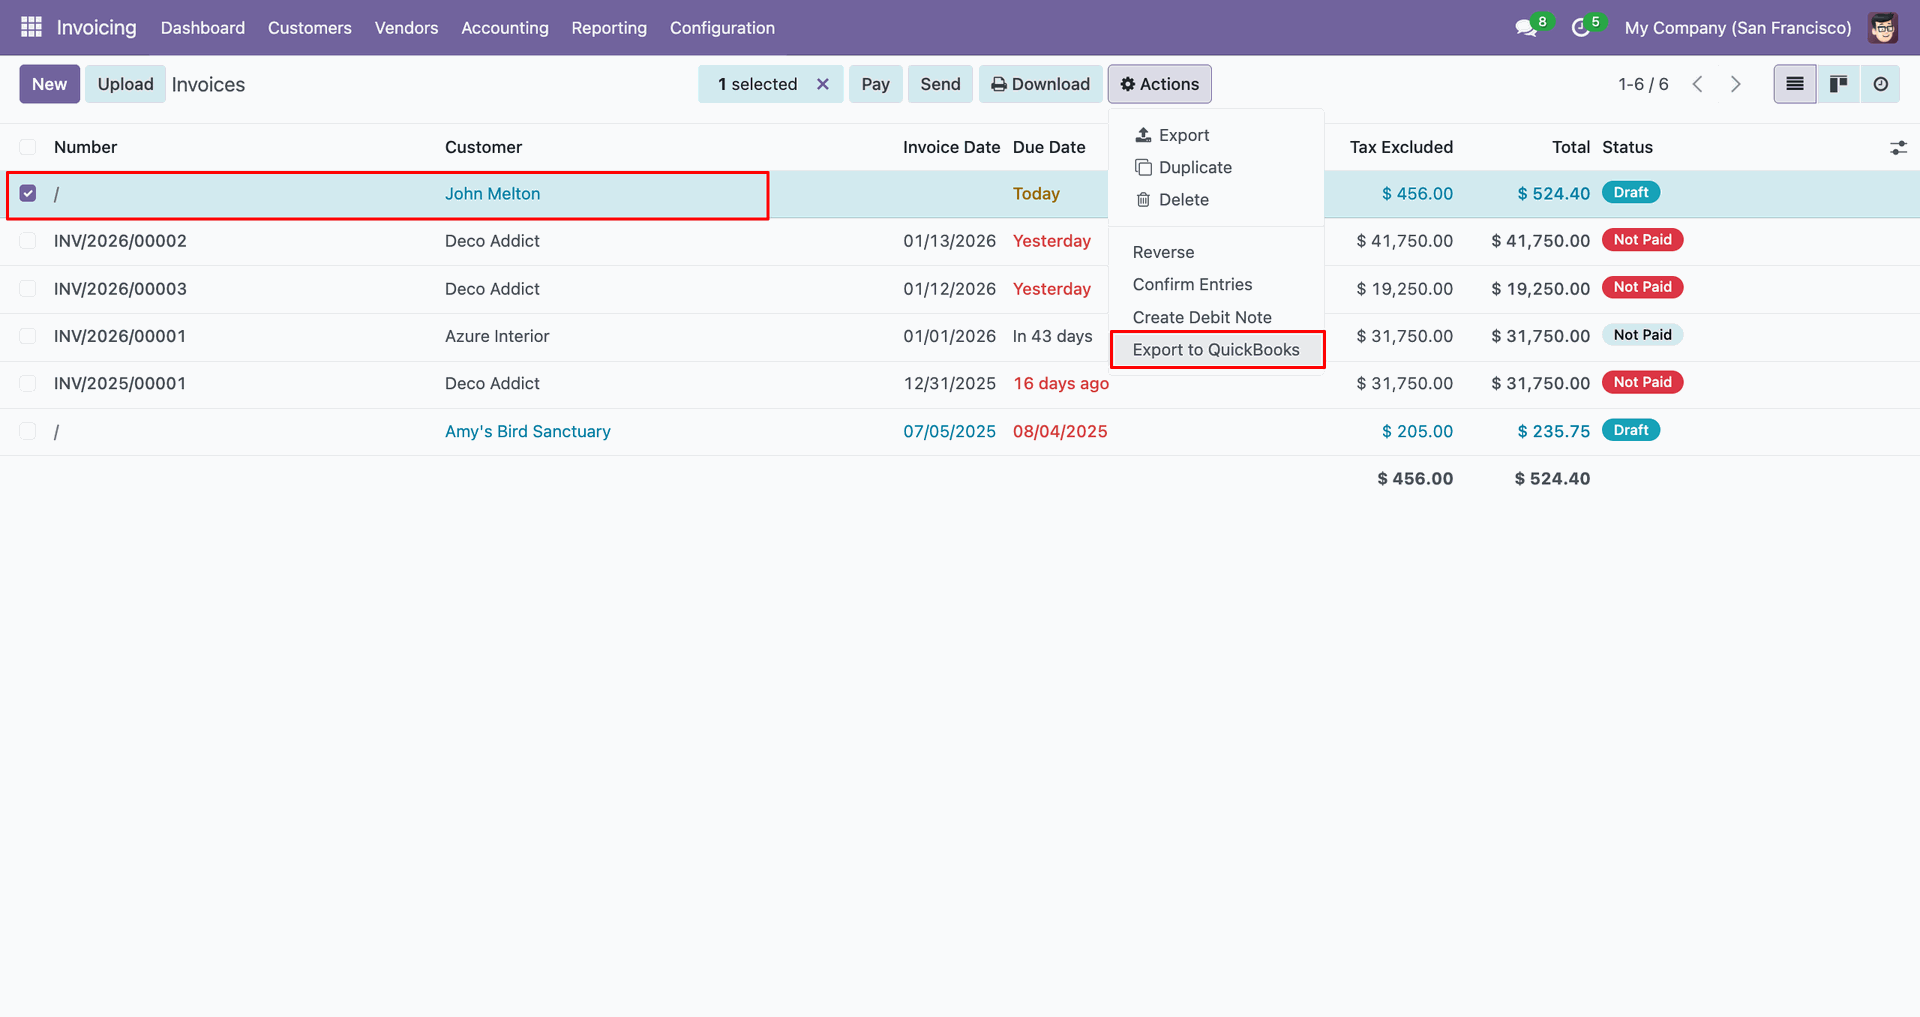Uncheck the John Melton invoice checkbox
The height and width of the screenshot is (1017, 1920).
tap(28, 193)
